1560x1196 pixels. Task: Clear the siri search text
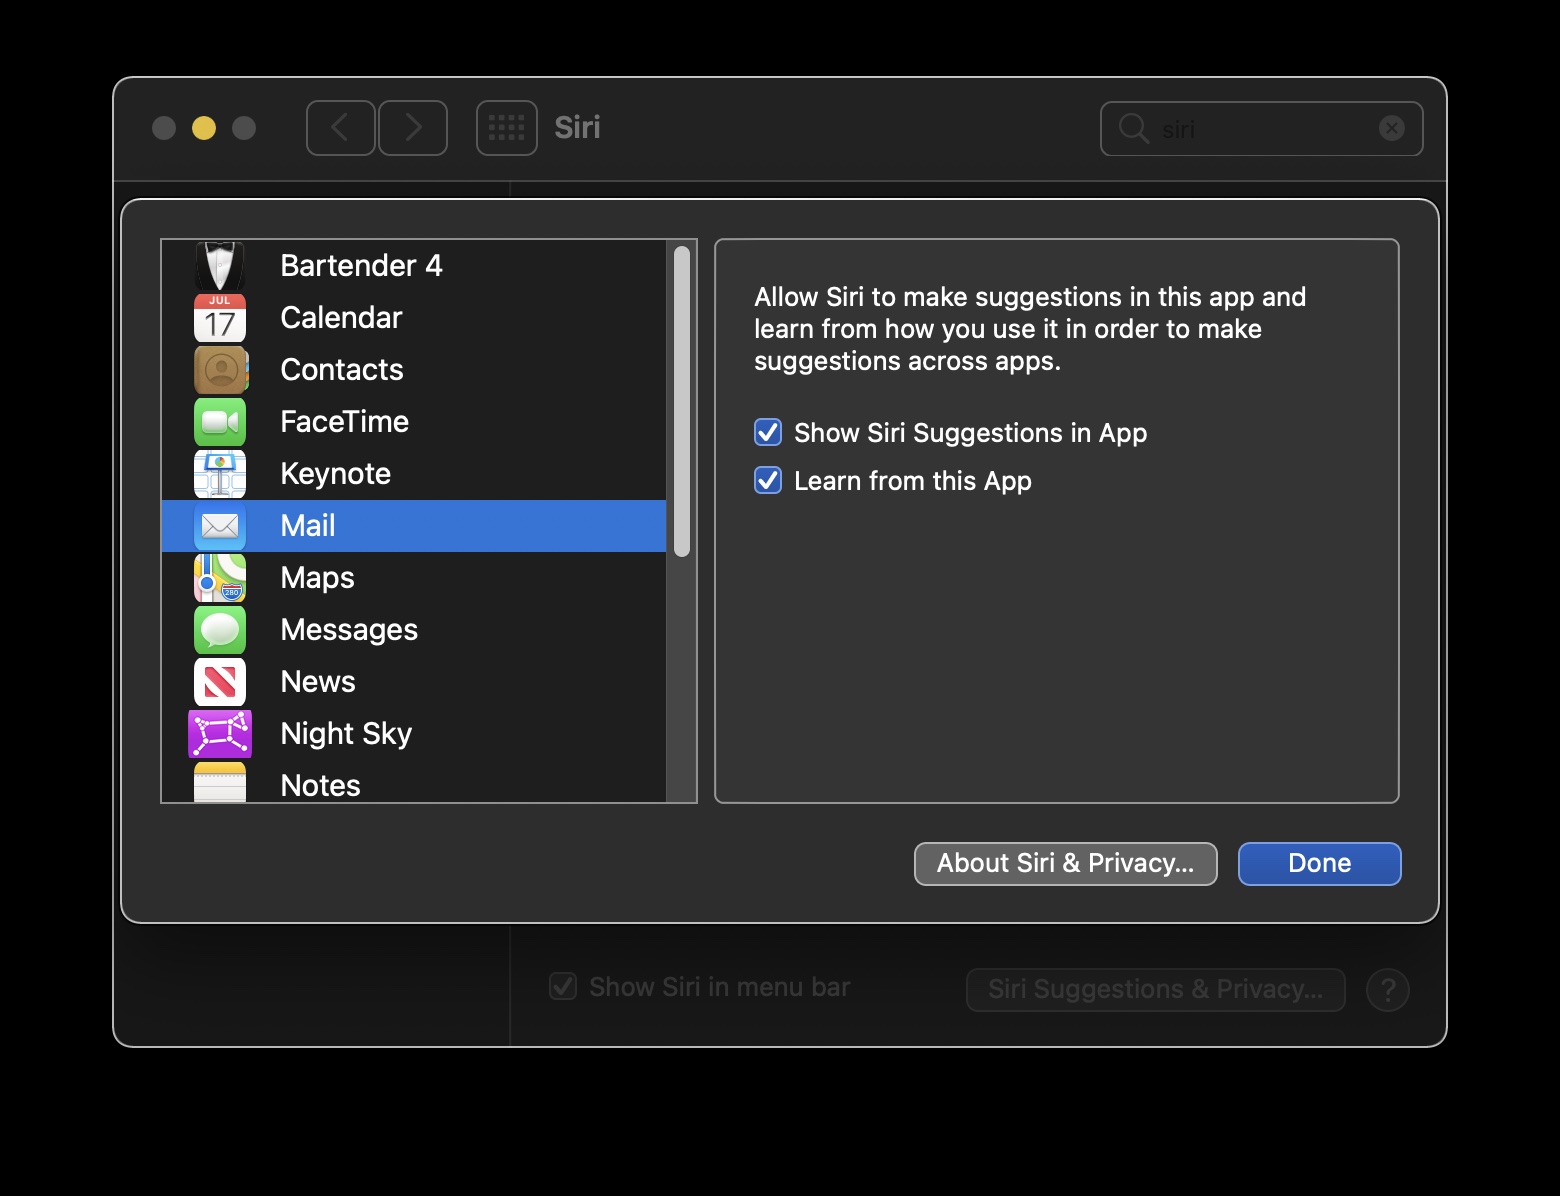point(1392,128)
